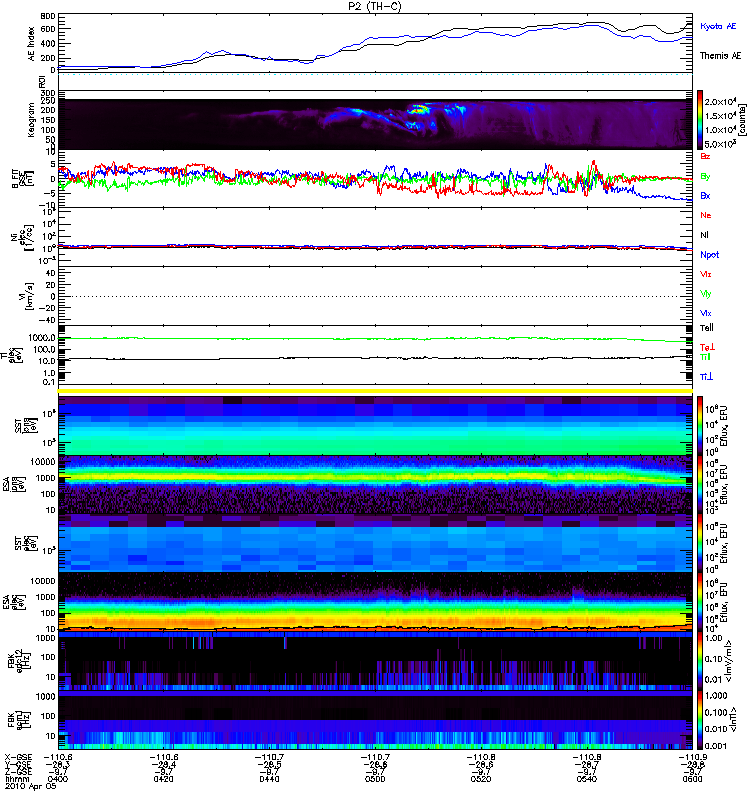Select the black Ni density legend label
750x800 pixels.
coord(705,235)
